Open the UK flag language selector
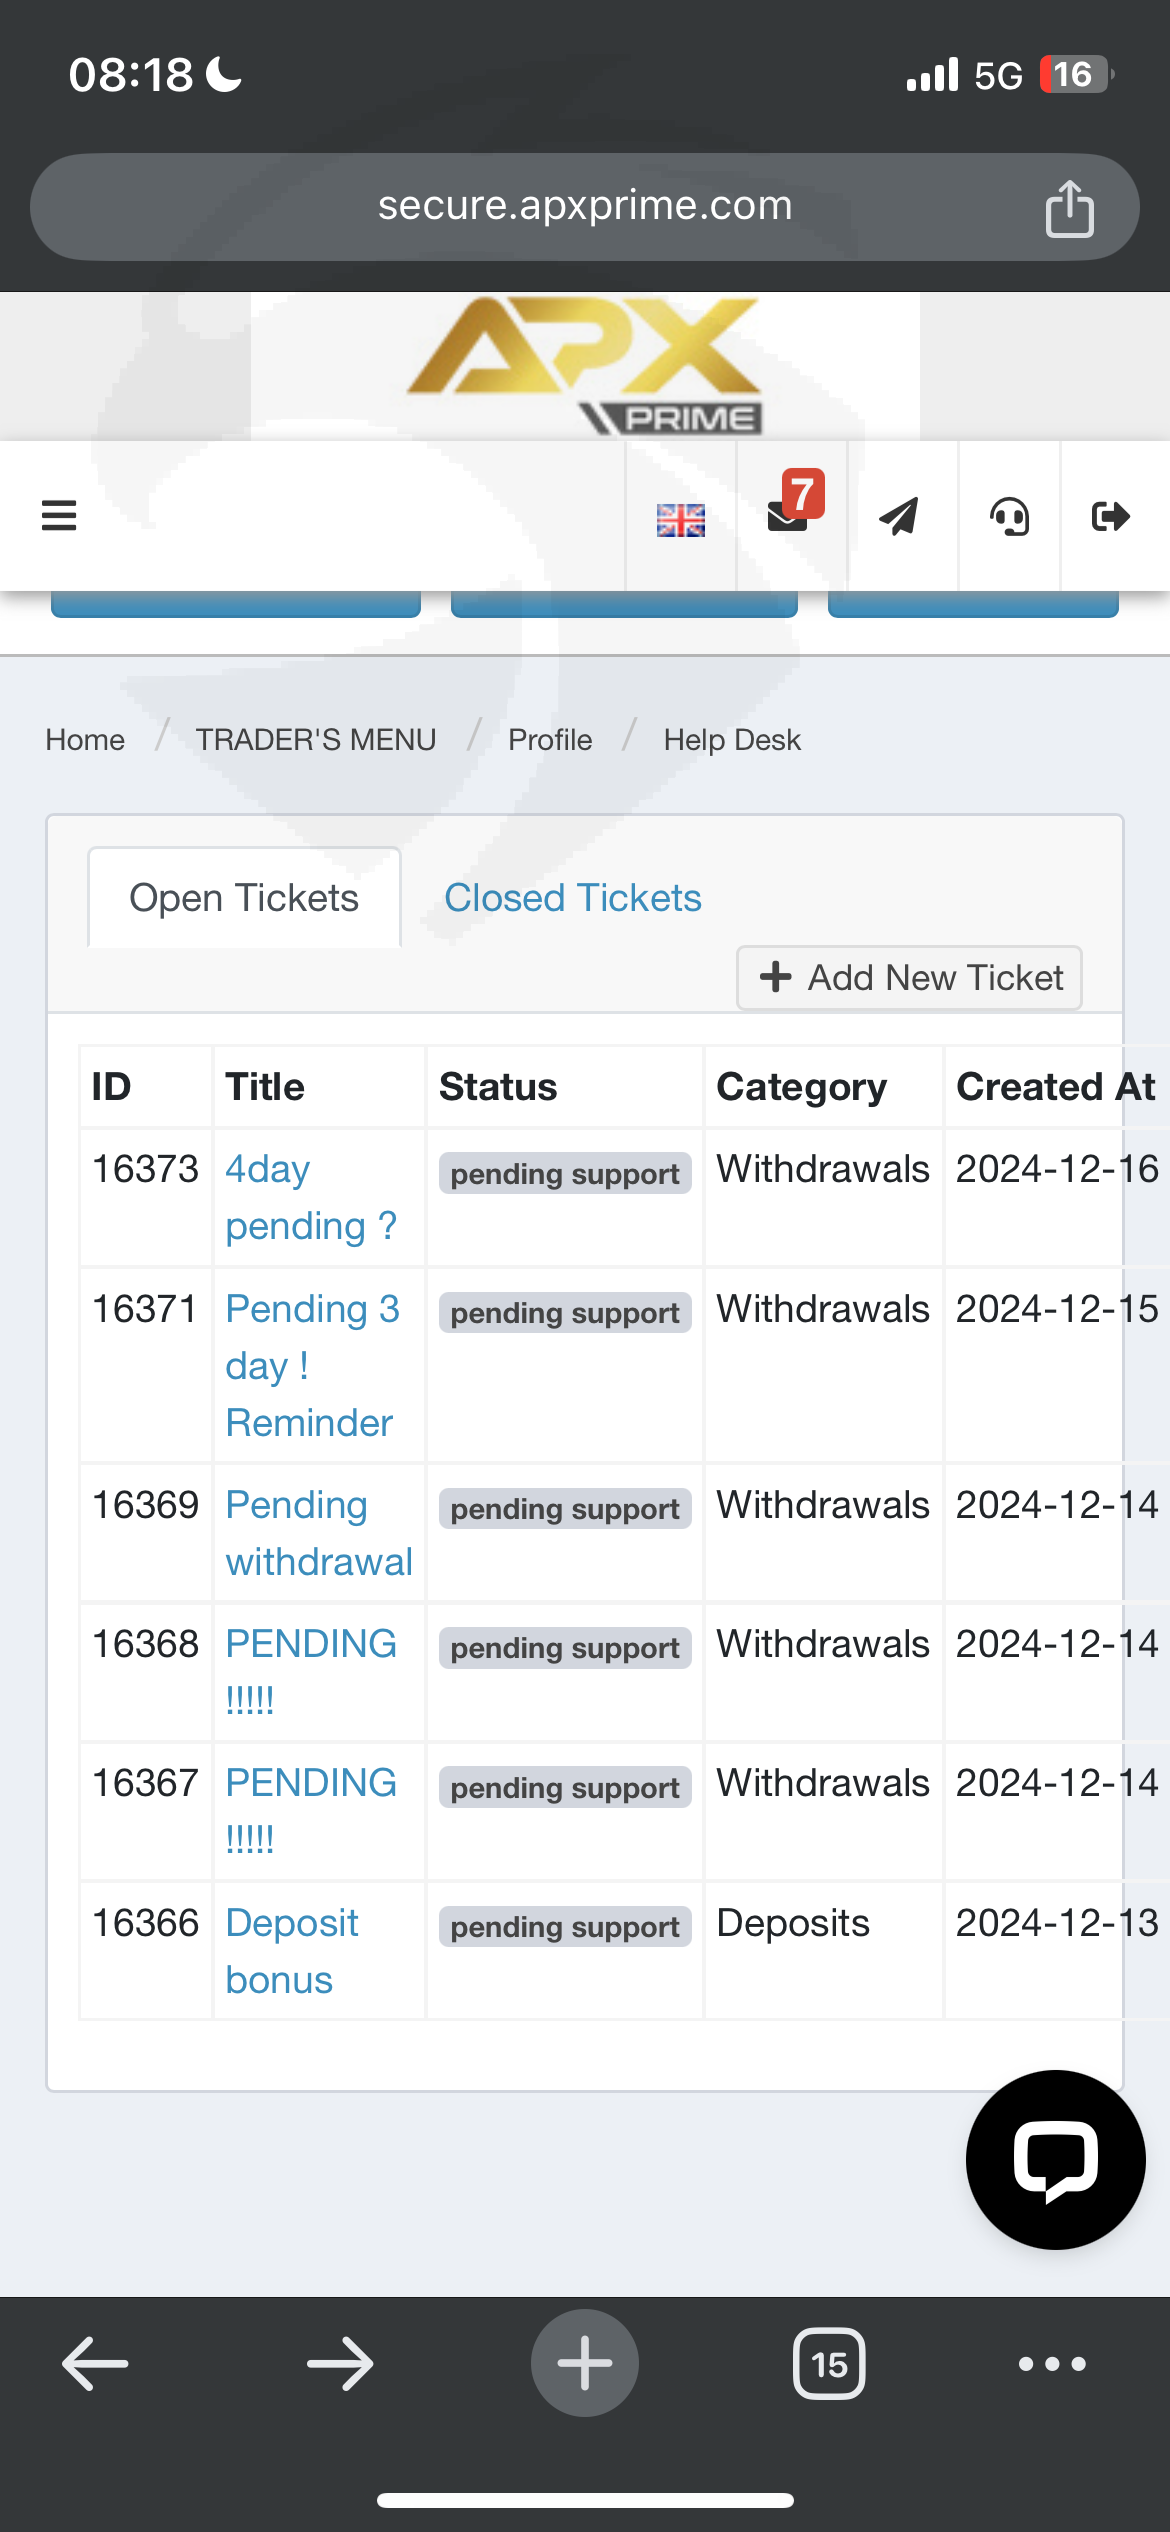 [x=681, y=519]
